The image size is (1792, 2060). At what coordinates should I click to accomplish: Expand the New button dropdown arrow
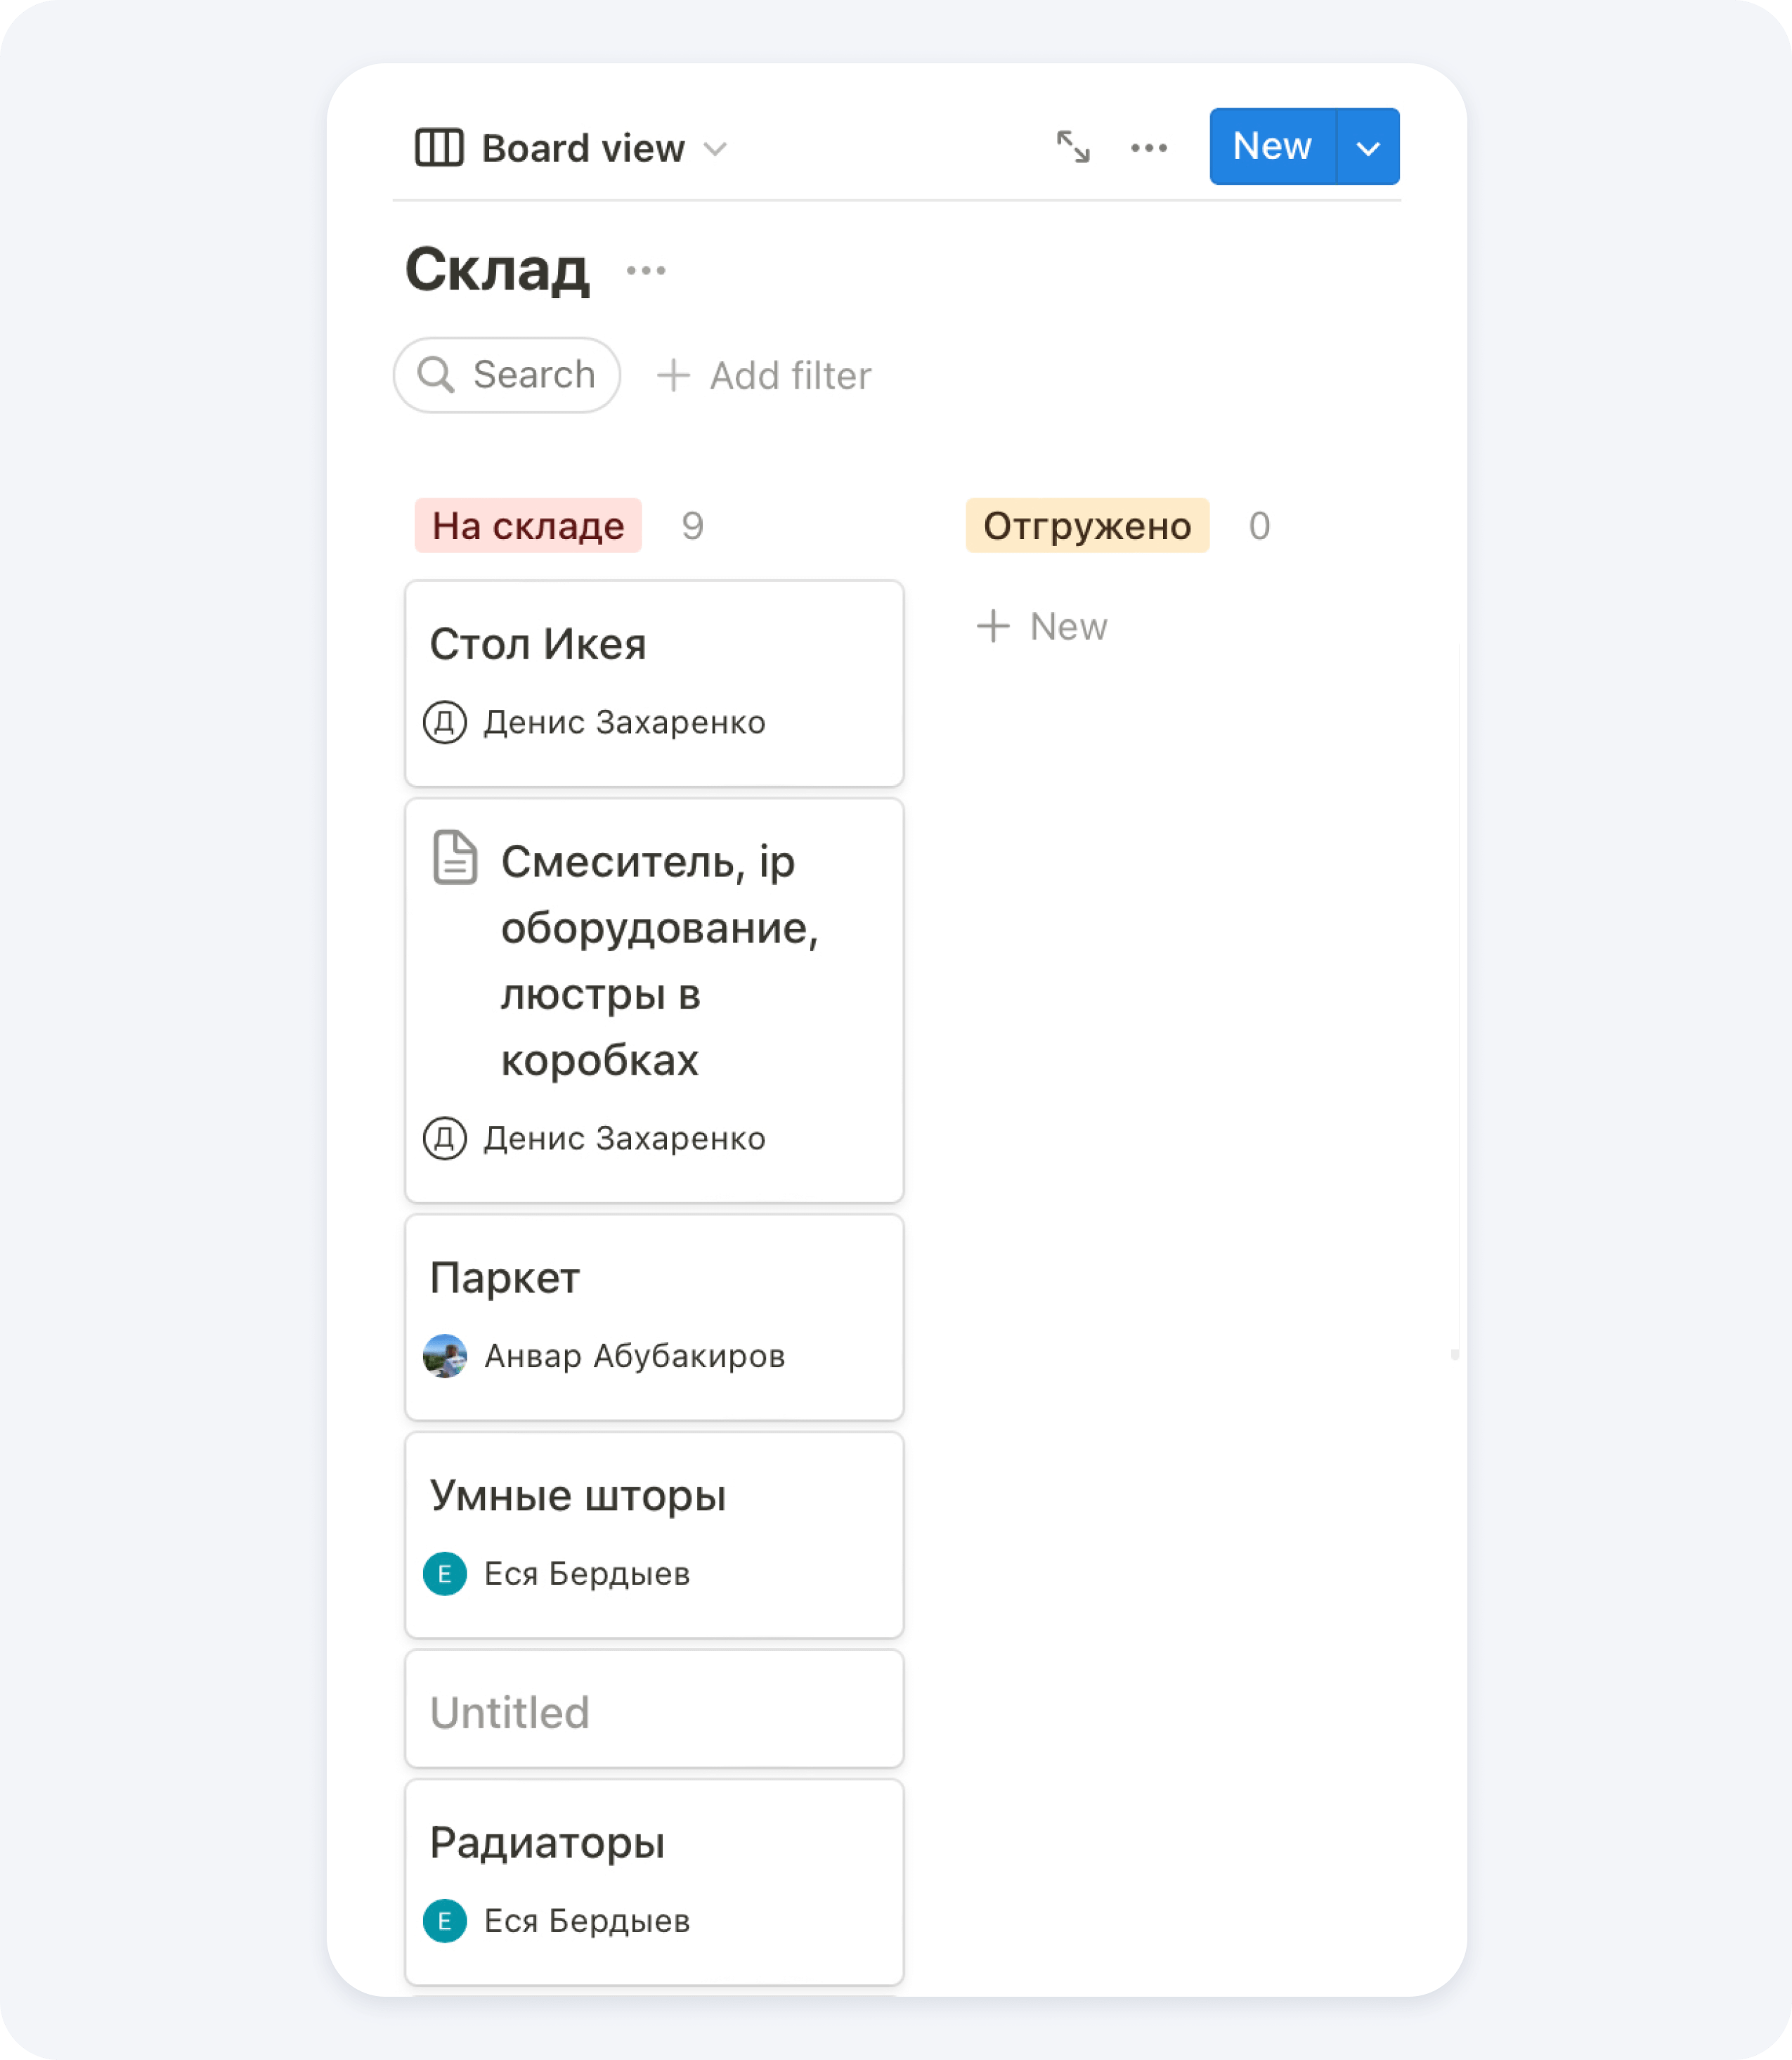tap(1368, 148)
